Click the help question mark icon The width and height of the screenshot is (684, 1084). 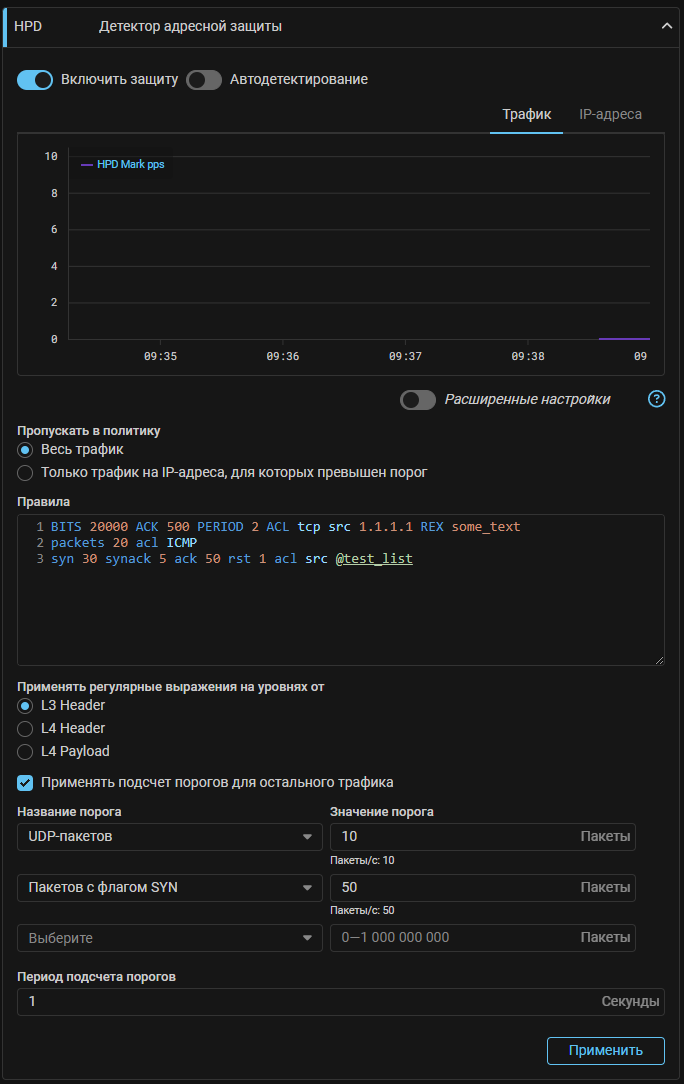click(656, 399)
